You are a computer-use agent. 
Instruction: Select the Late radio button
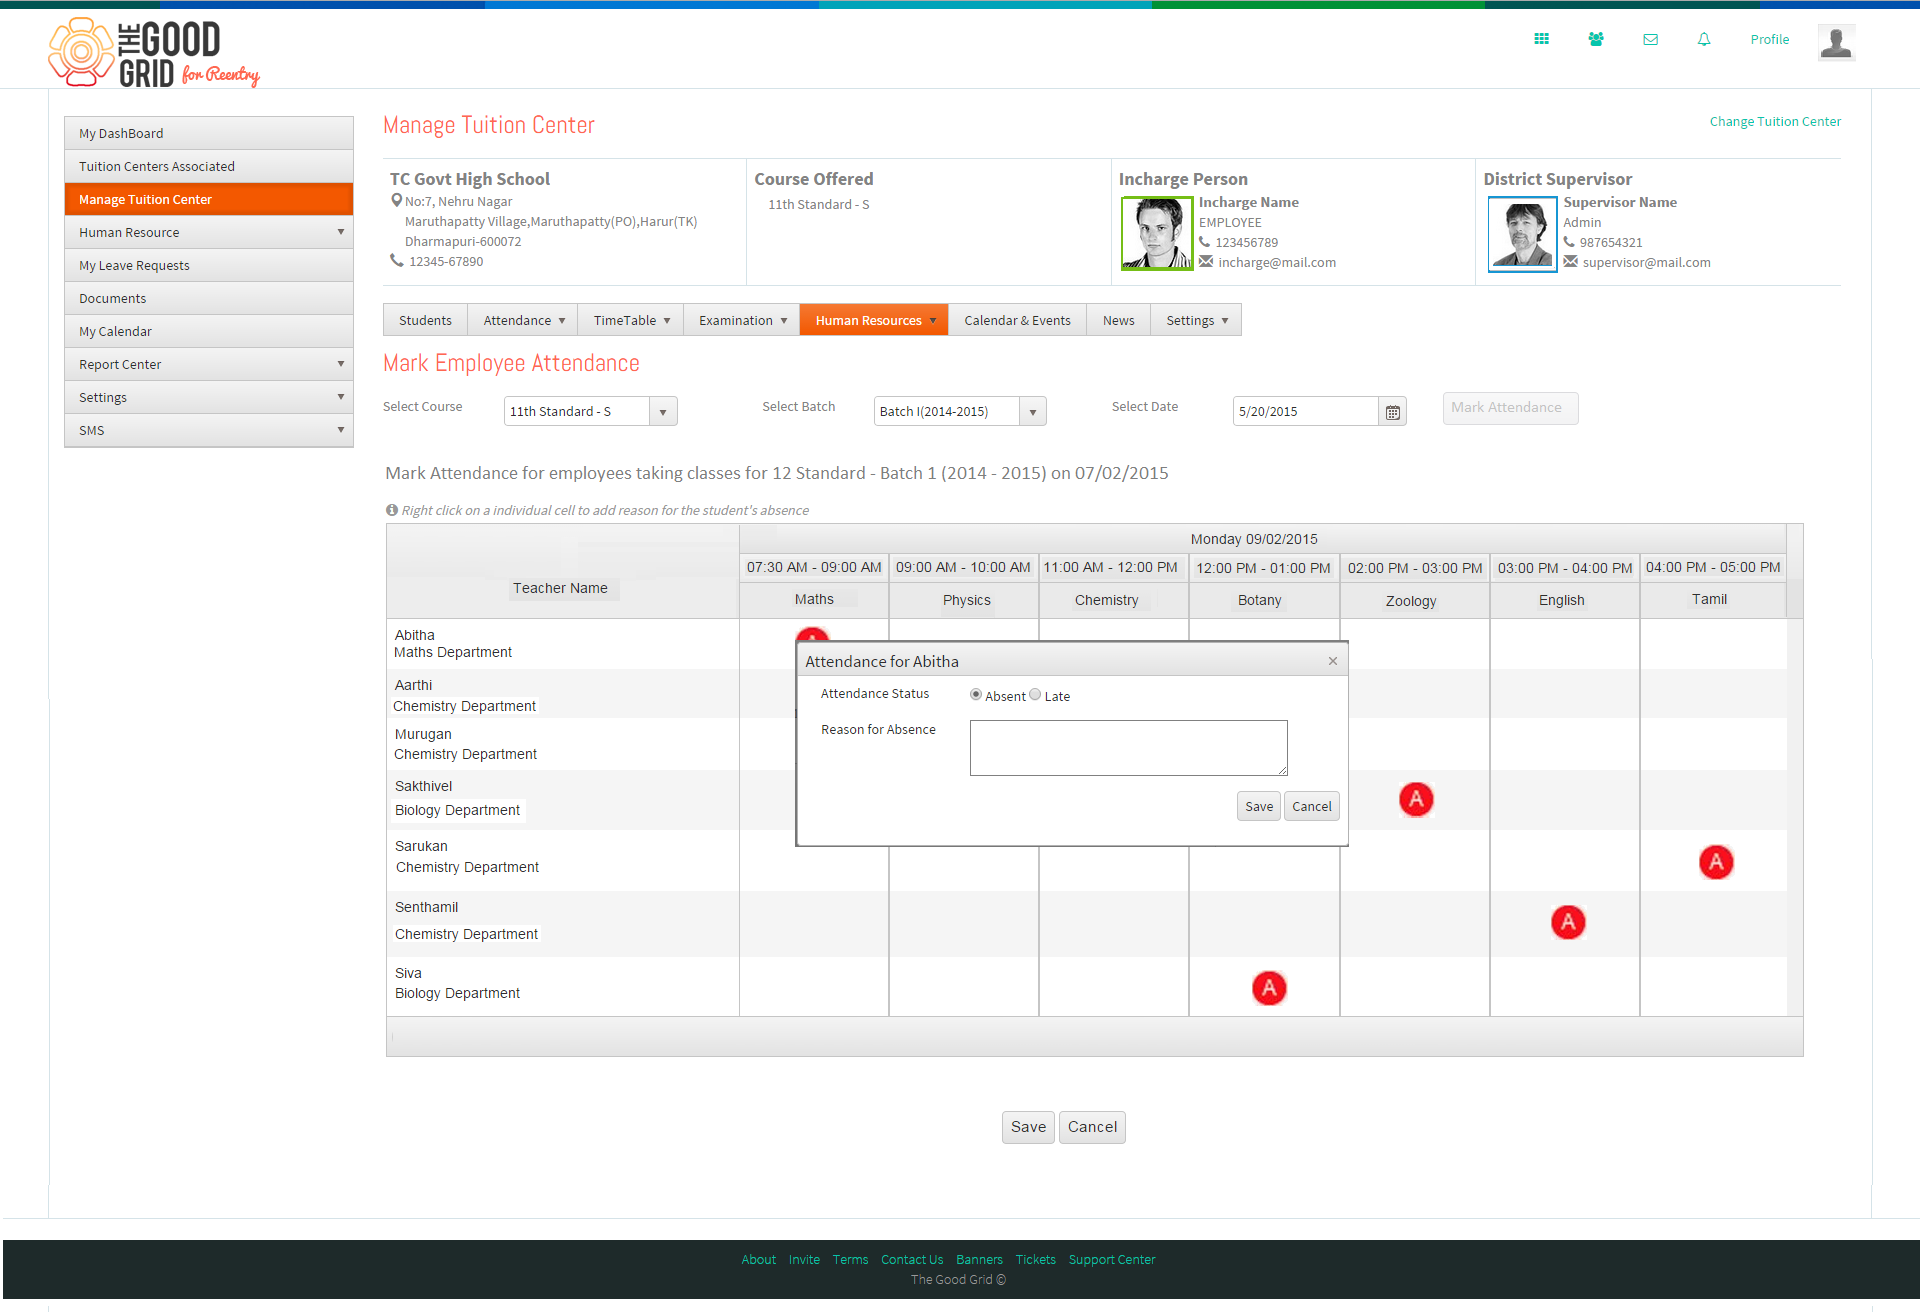point(1035,695)
